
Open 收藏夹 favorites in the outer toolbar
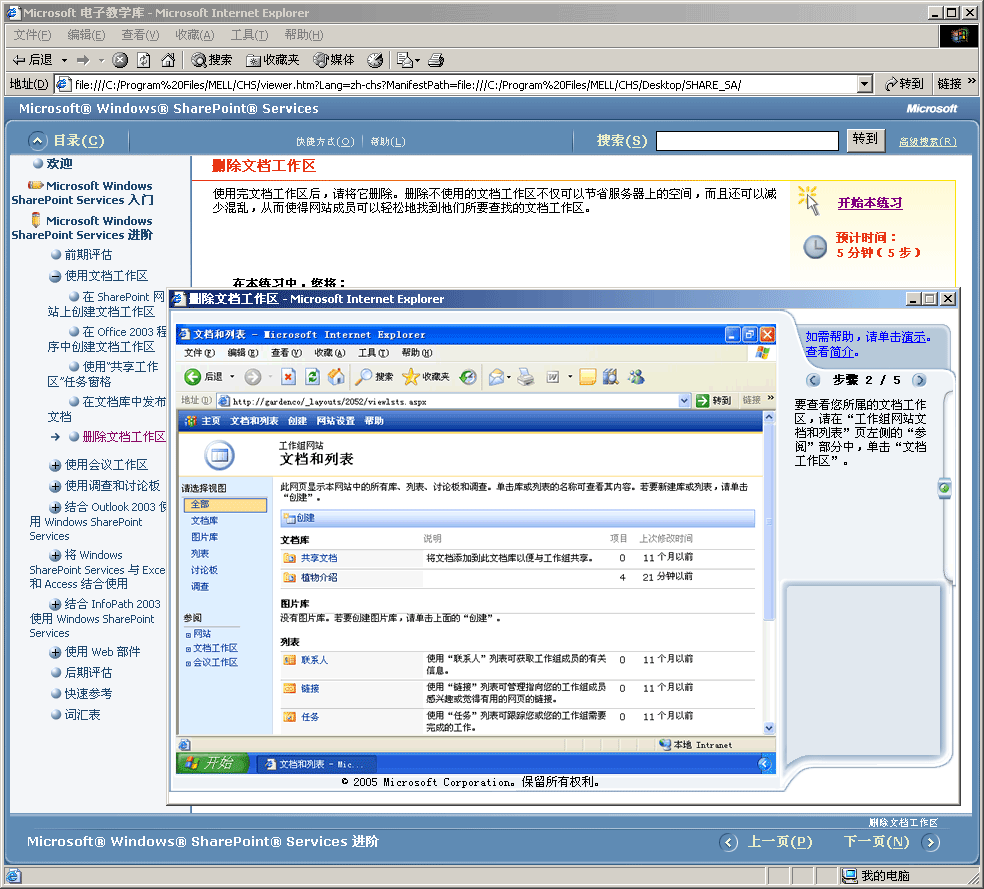tap(272, 60)
